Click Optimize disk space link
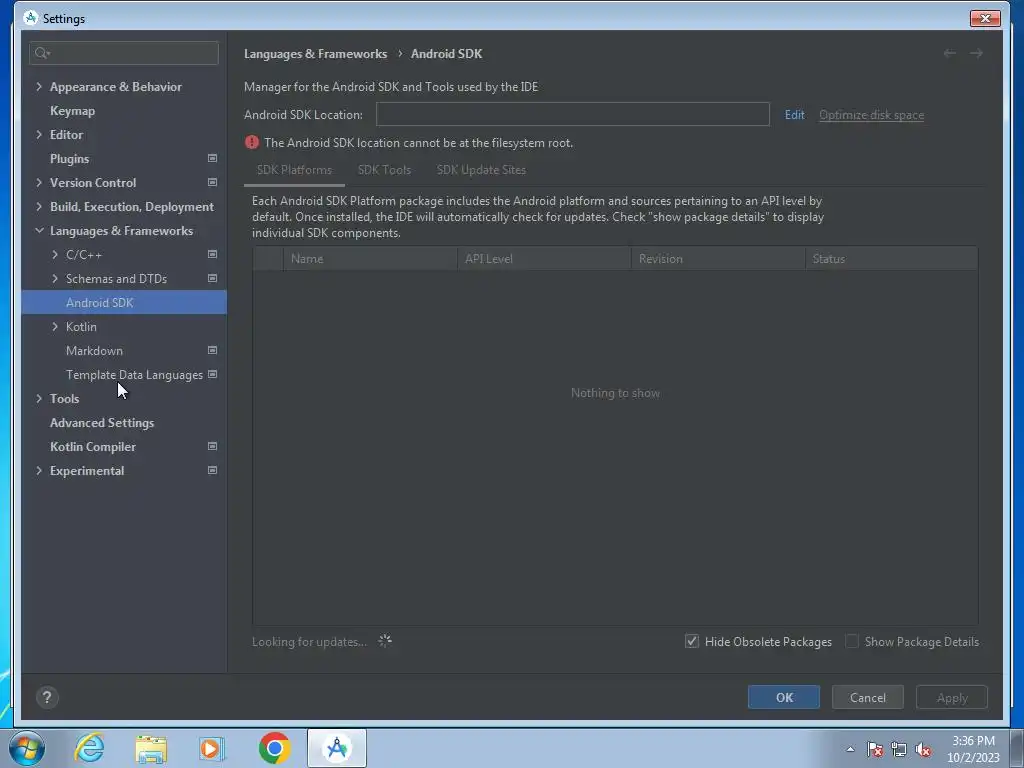Screen dimensions: 1024x768 click(871, 115)
